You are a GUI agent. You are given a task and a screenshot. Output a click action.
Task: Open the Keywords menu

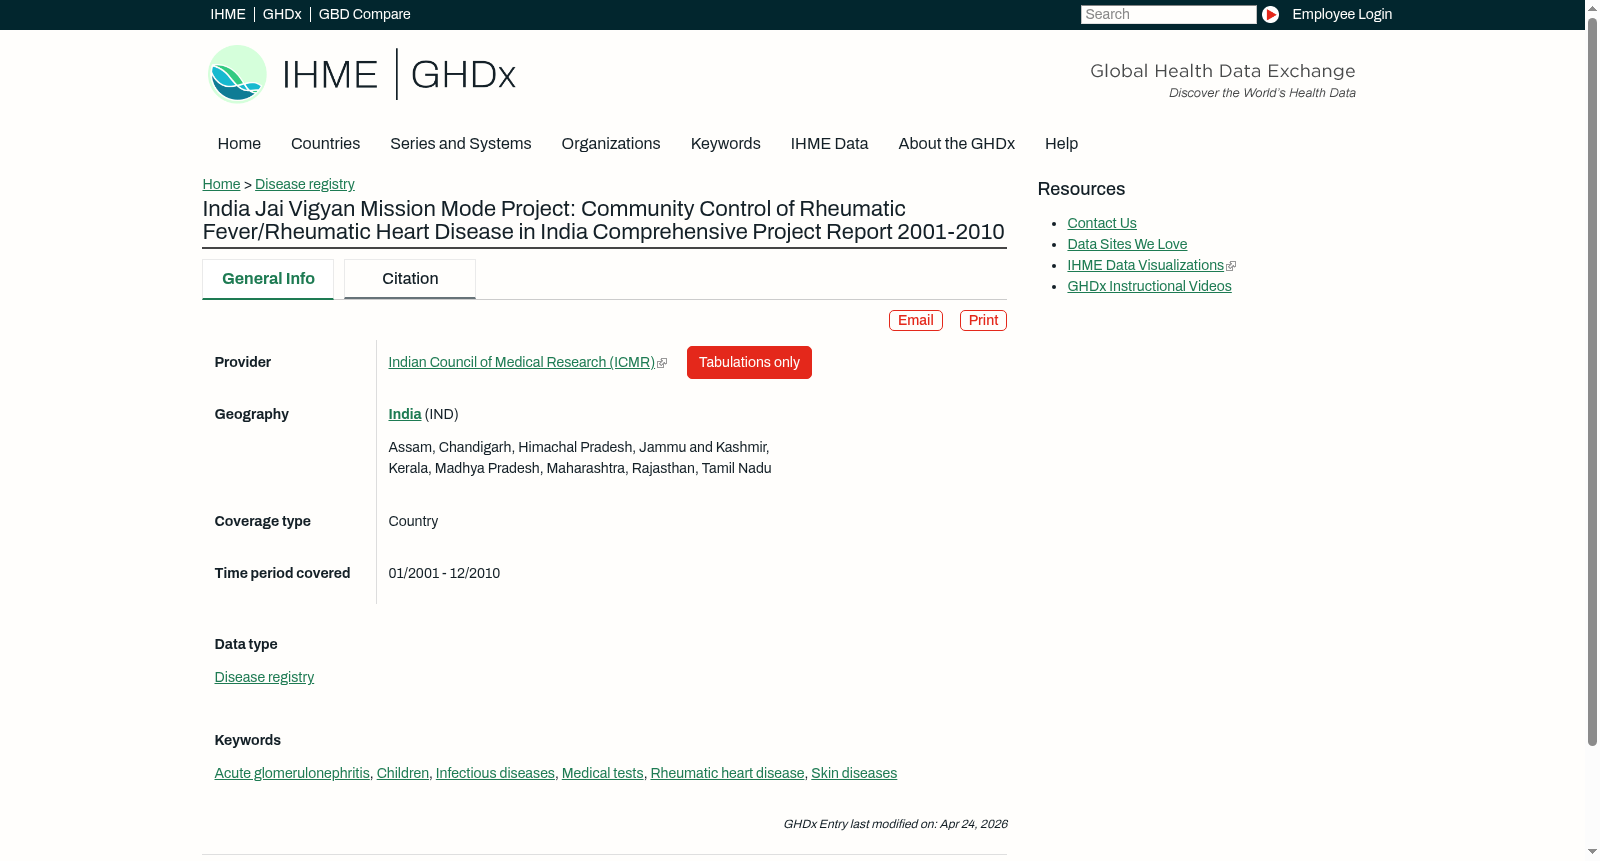point(726,144)
